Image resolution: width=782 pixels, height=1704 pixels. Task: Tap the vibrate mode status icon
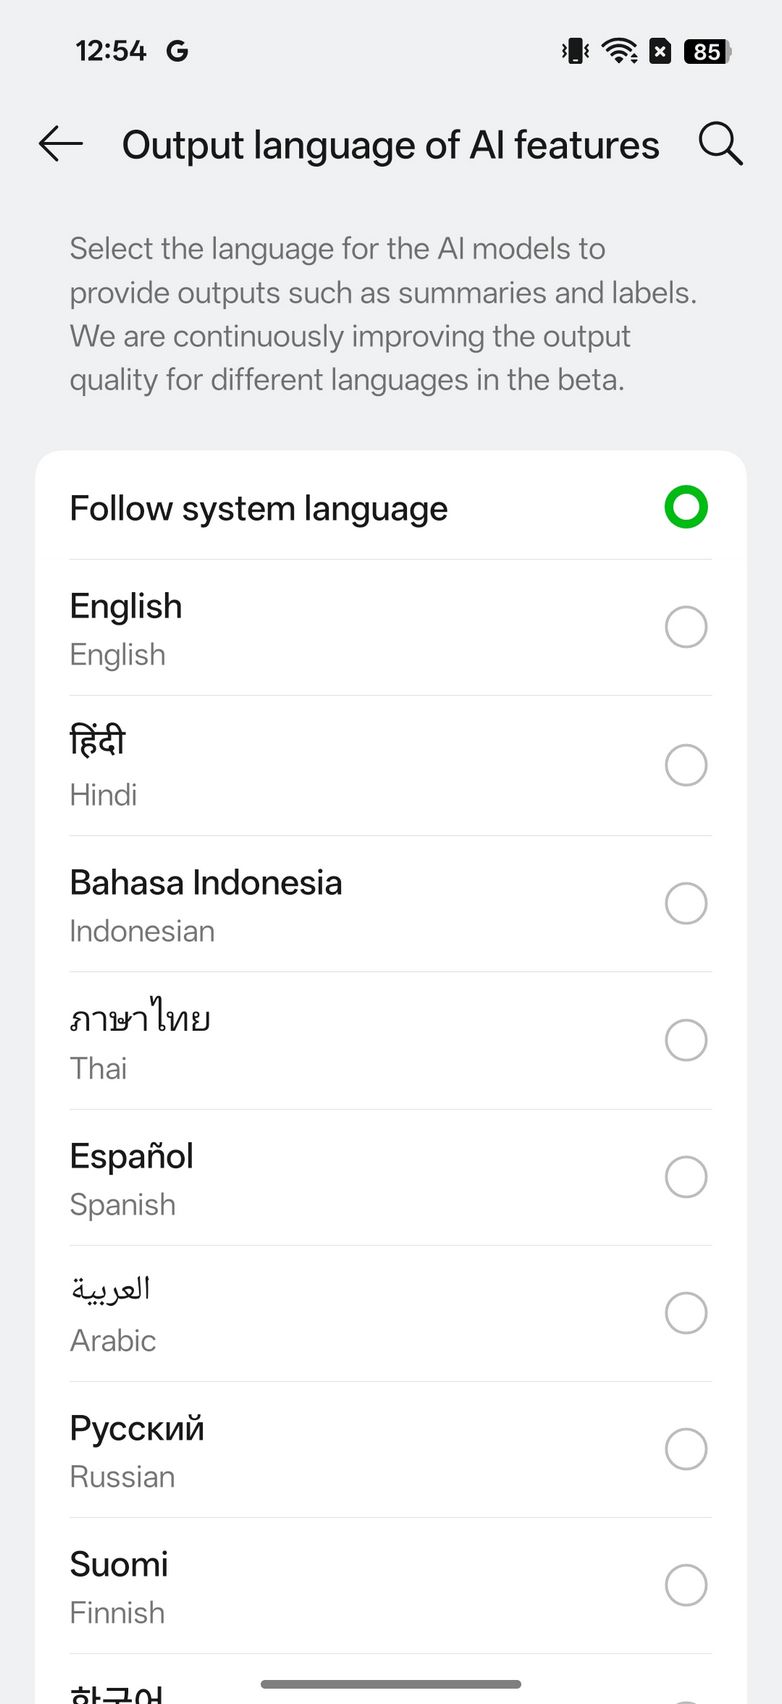(575, 51)
